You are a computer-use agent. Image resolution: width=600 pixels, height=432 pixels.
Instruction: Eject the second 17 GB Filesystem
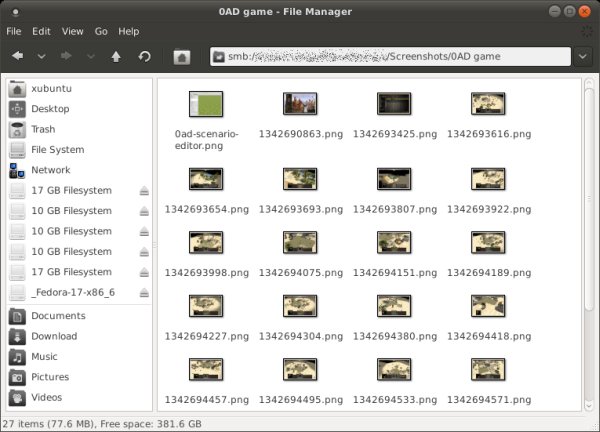click(144, 272)
